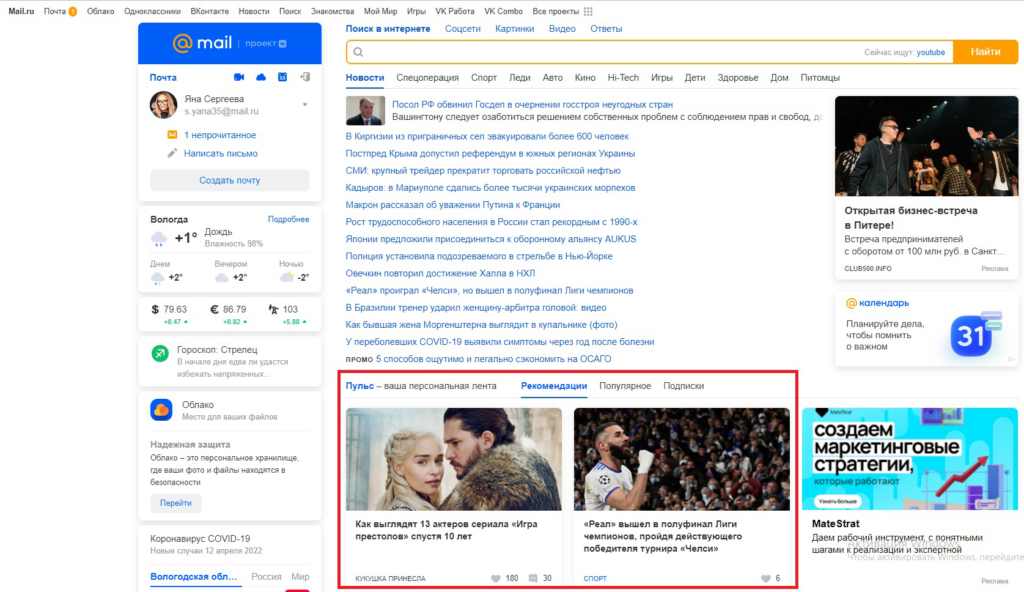Viewport: 1024px width, 592px height.
Task: Open the cloud storage icon in mail widget
Action: coord(261,77)
